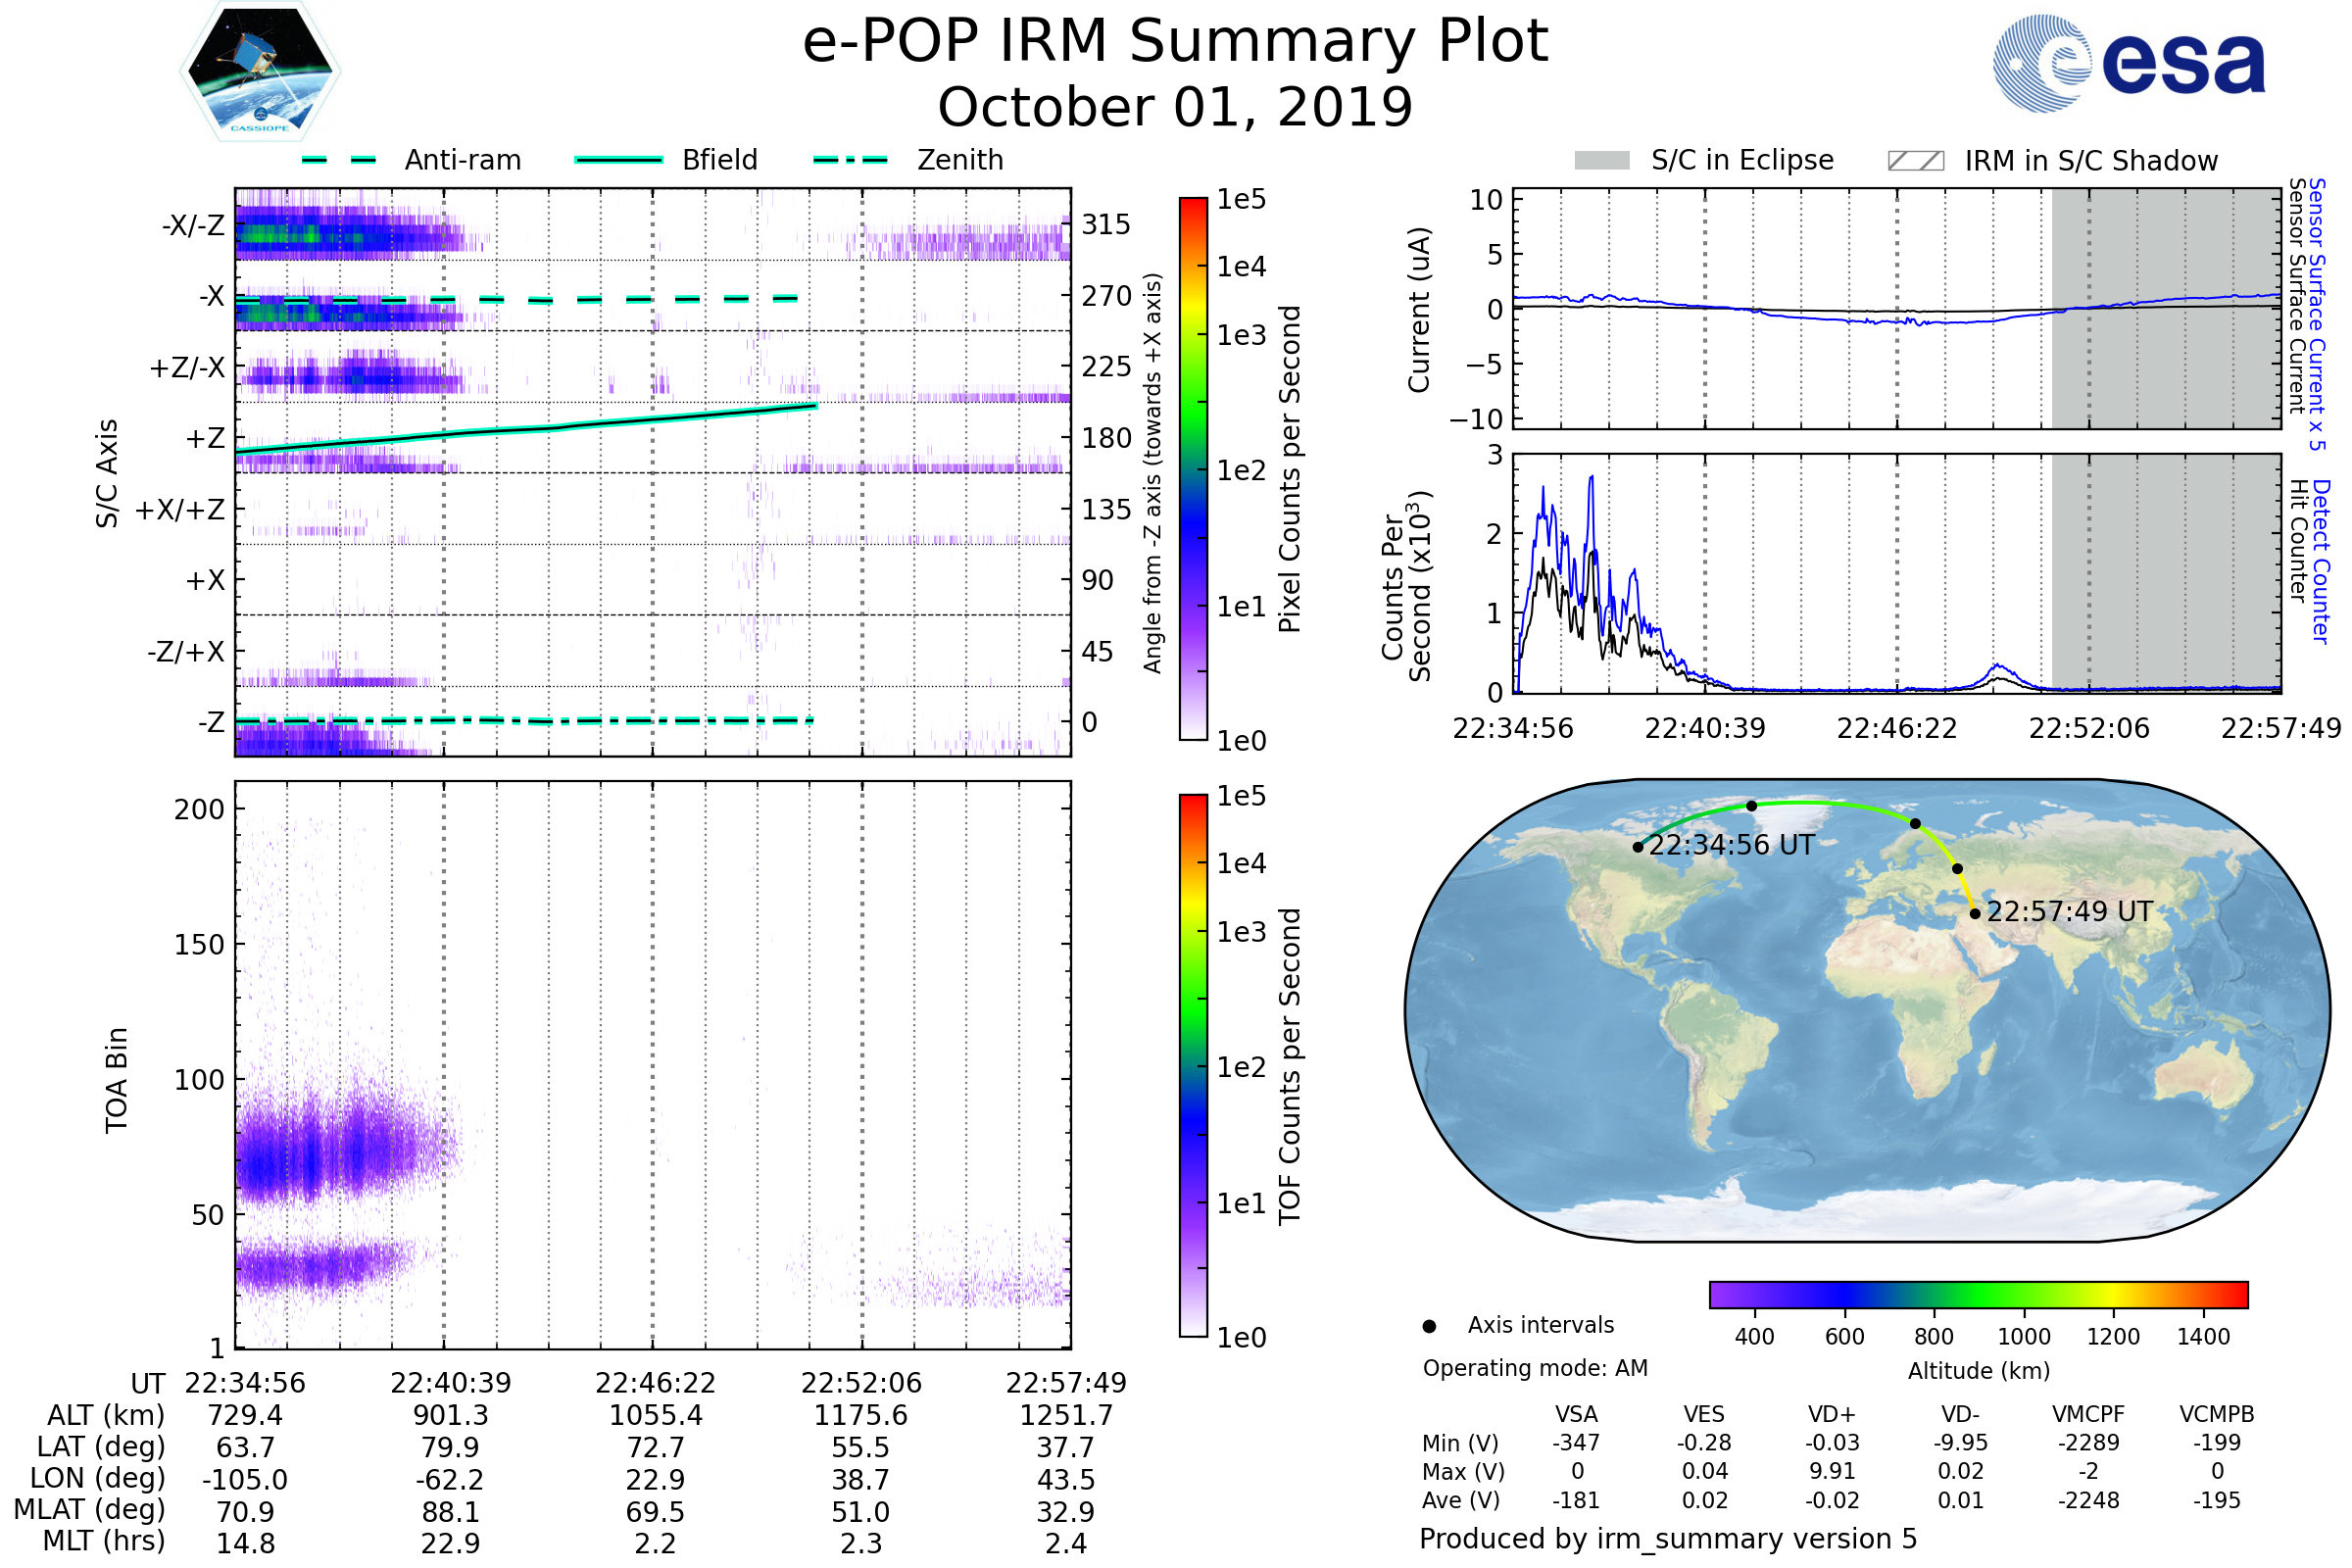
Task: Click the Altitude (km) rainbow colorbar
Action: (1979, 1295)
